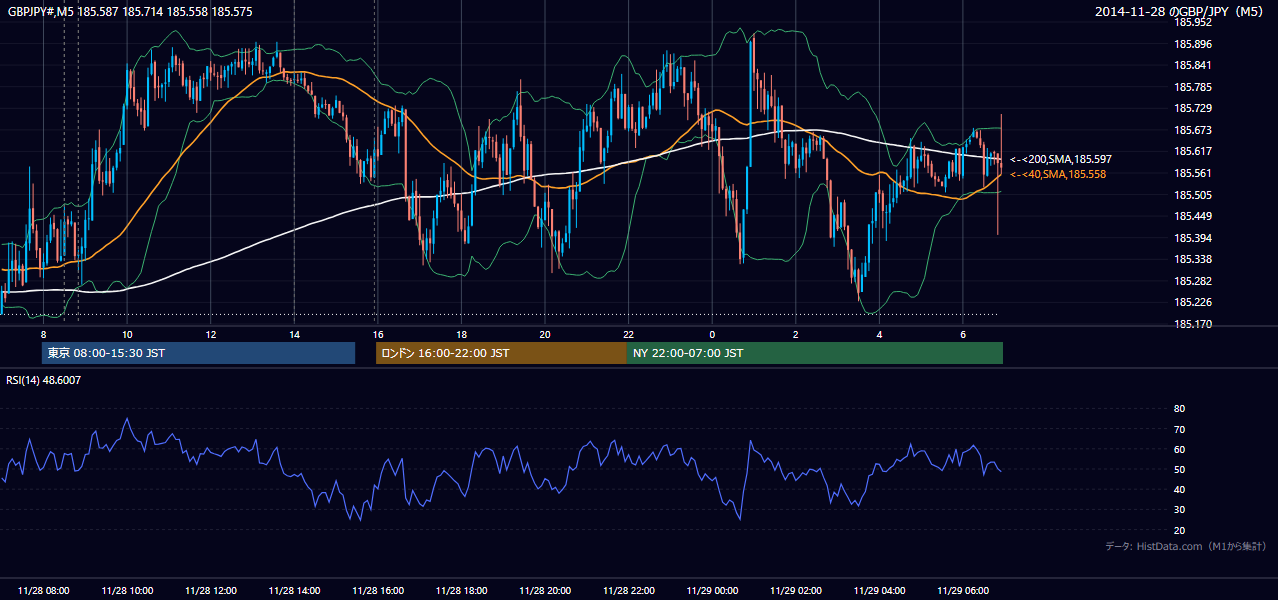Click the 185.673 price axis label
This screenshot has height=600, width=1278.
(1193, 130)
